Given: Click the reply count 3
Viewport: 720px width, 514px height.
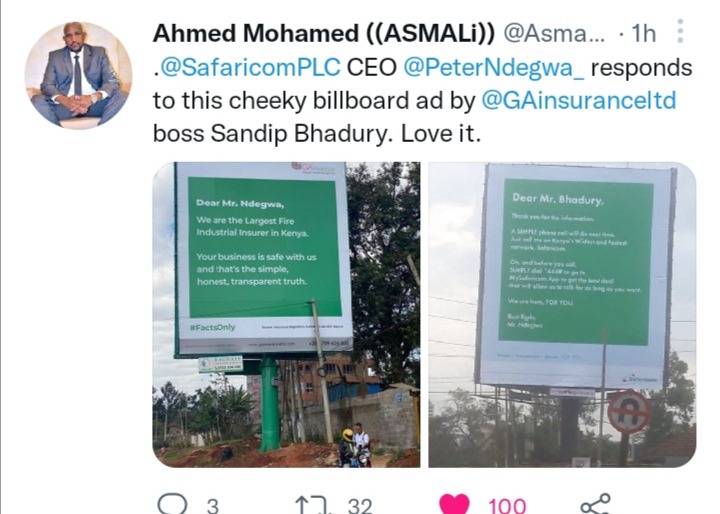Looking at the screenshot, I should (x=212, y=506).
